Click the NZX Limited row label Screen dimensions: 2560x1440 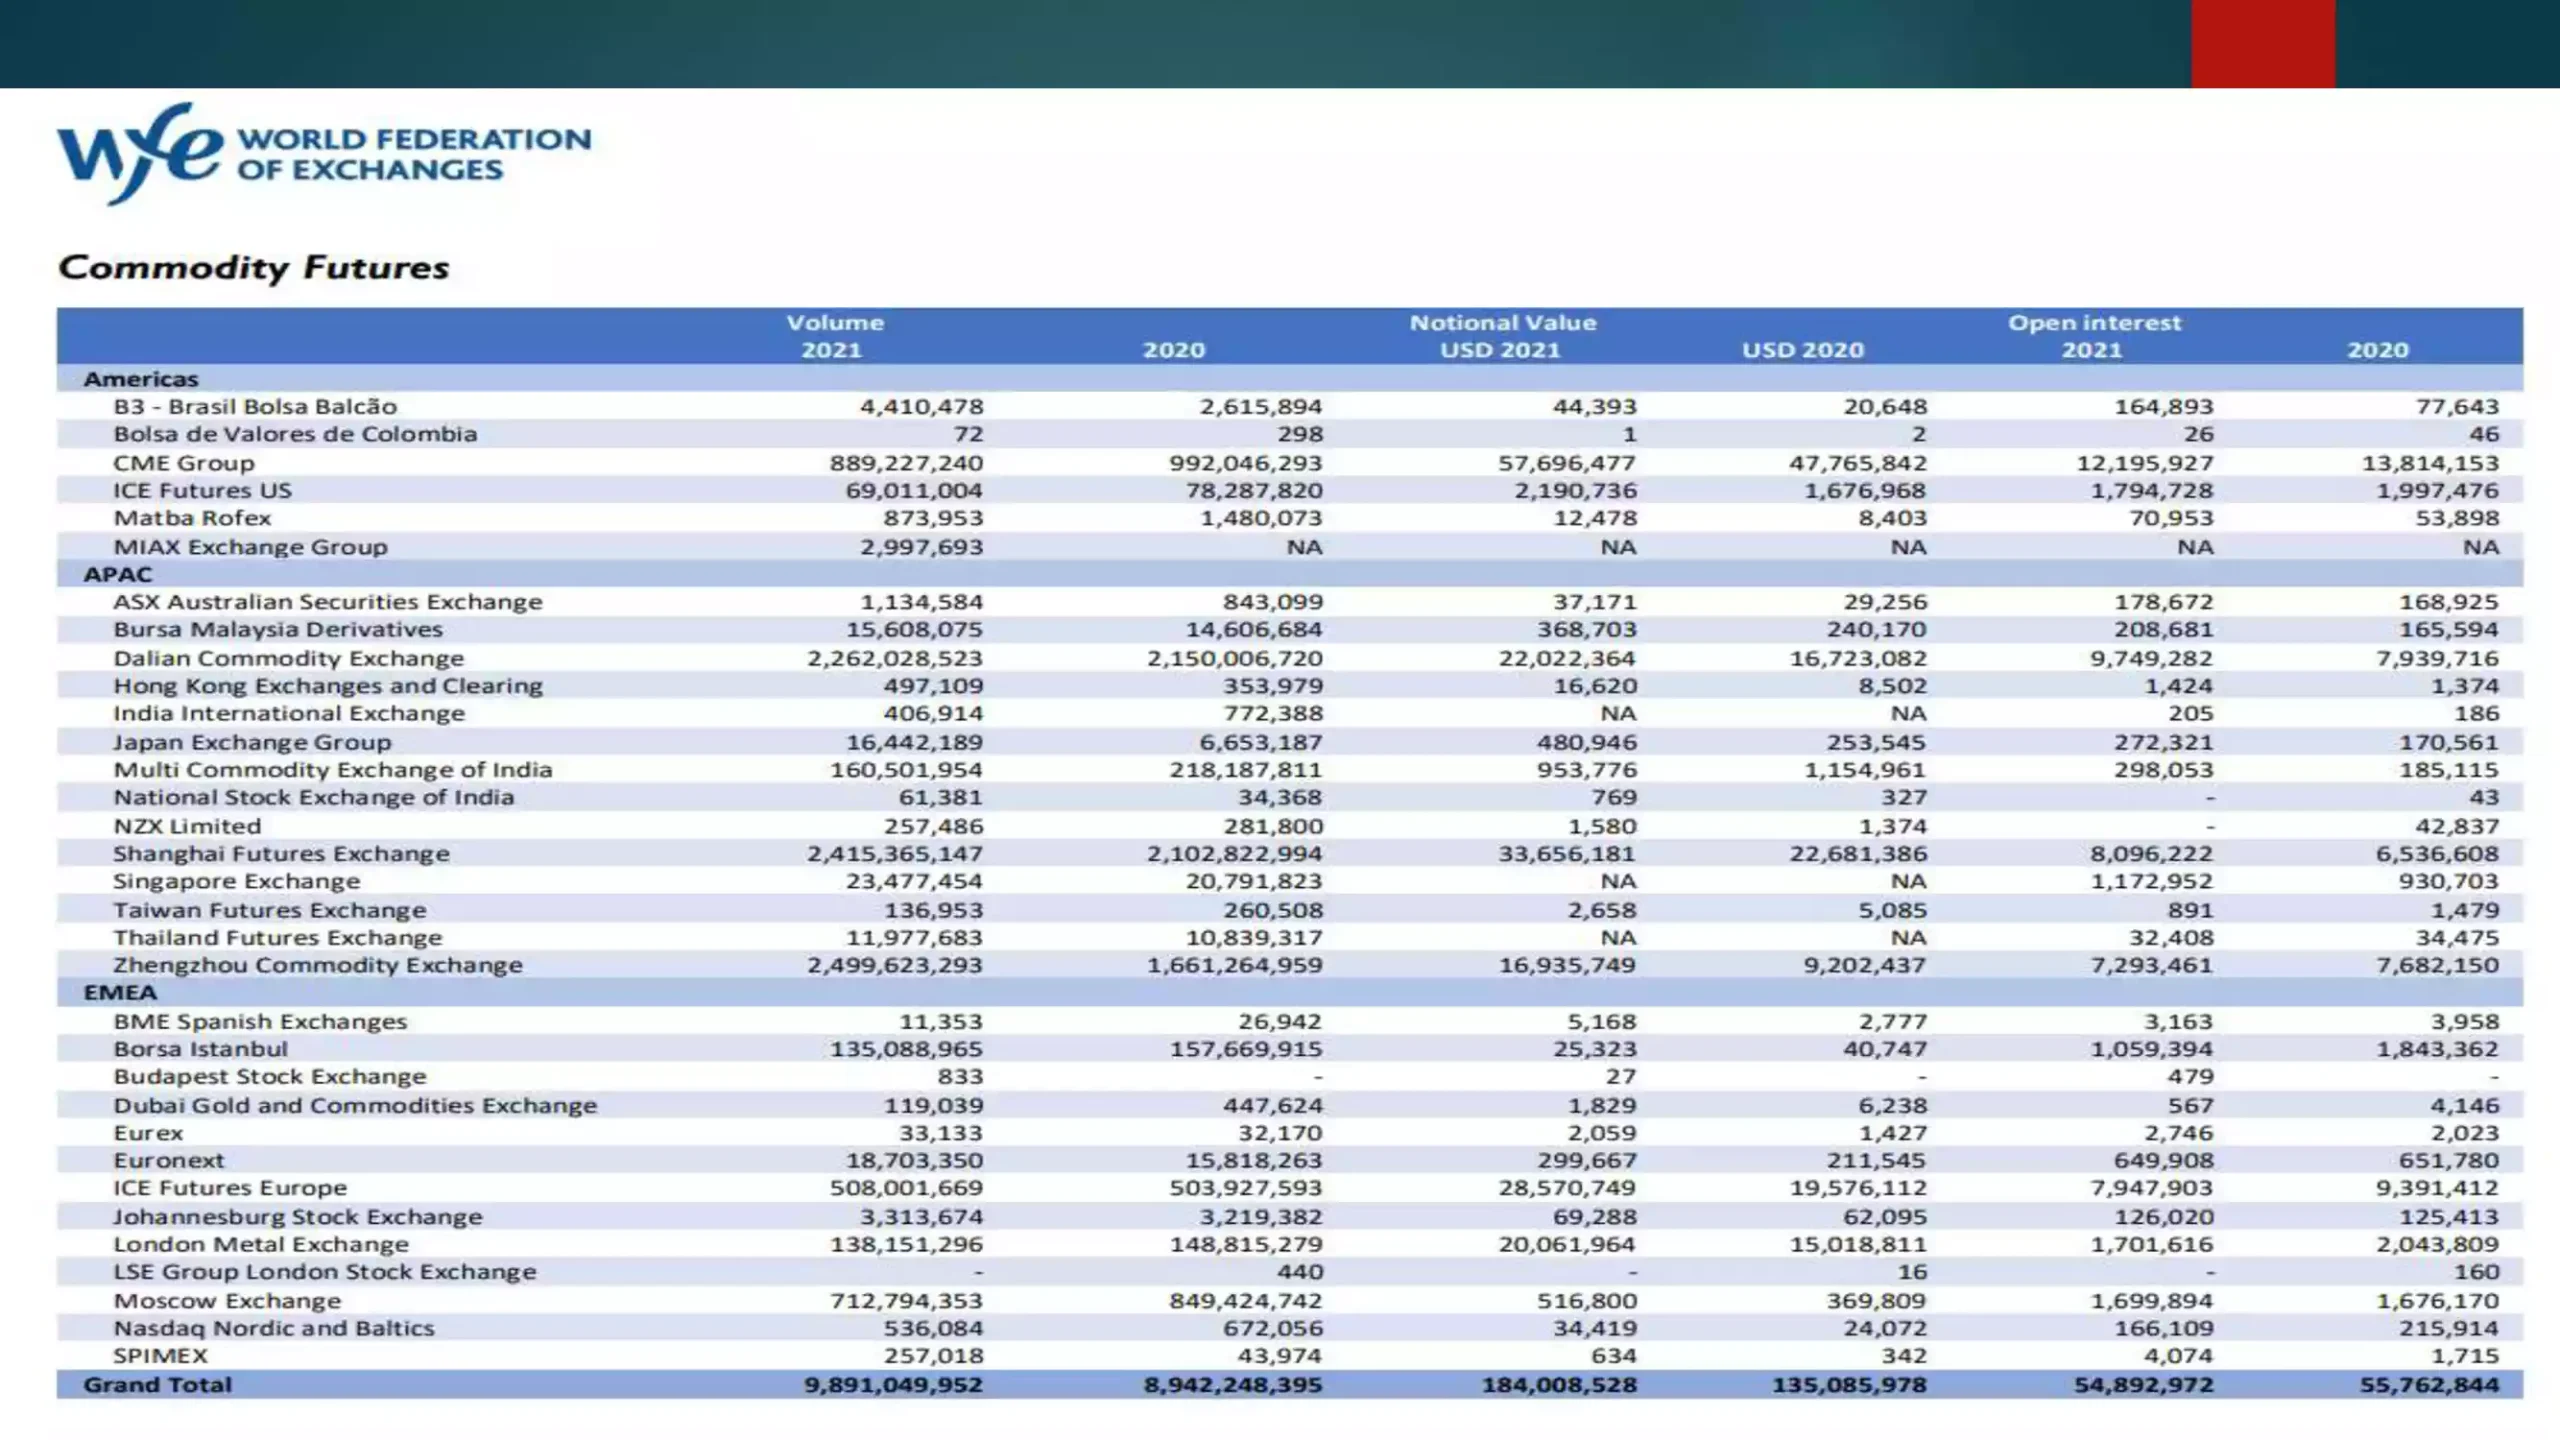187,826
